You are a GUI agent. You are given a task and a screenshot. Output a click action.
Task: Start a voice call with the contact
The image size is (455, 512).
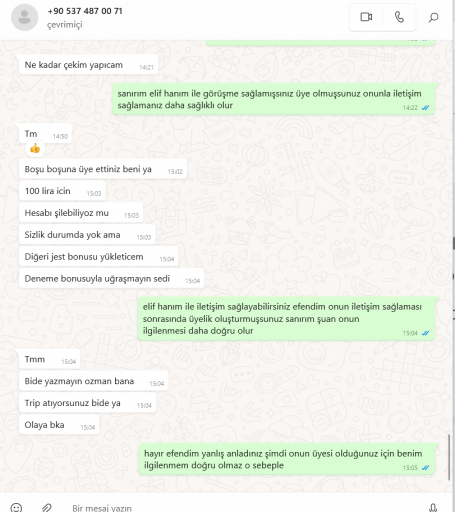click(399, 17)
